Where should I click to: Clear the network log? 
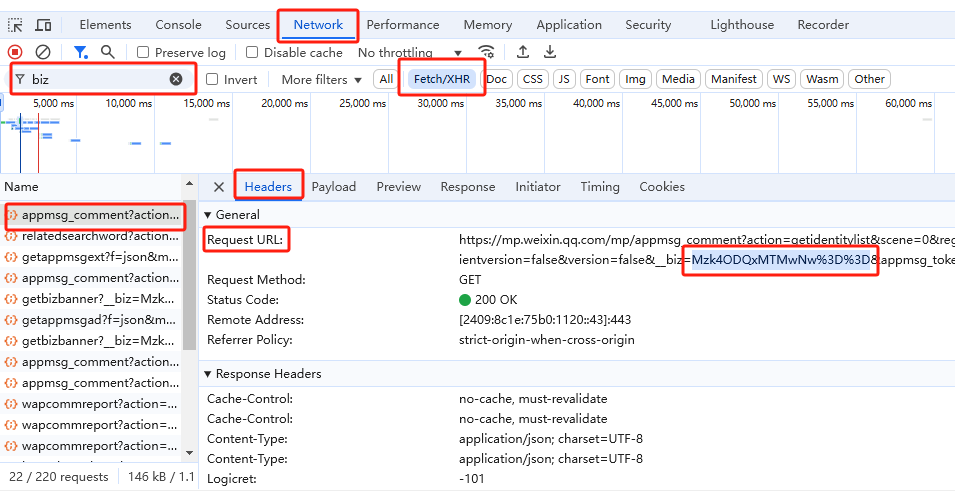(43, 52)
